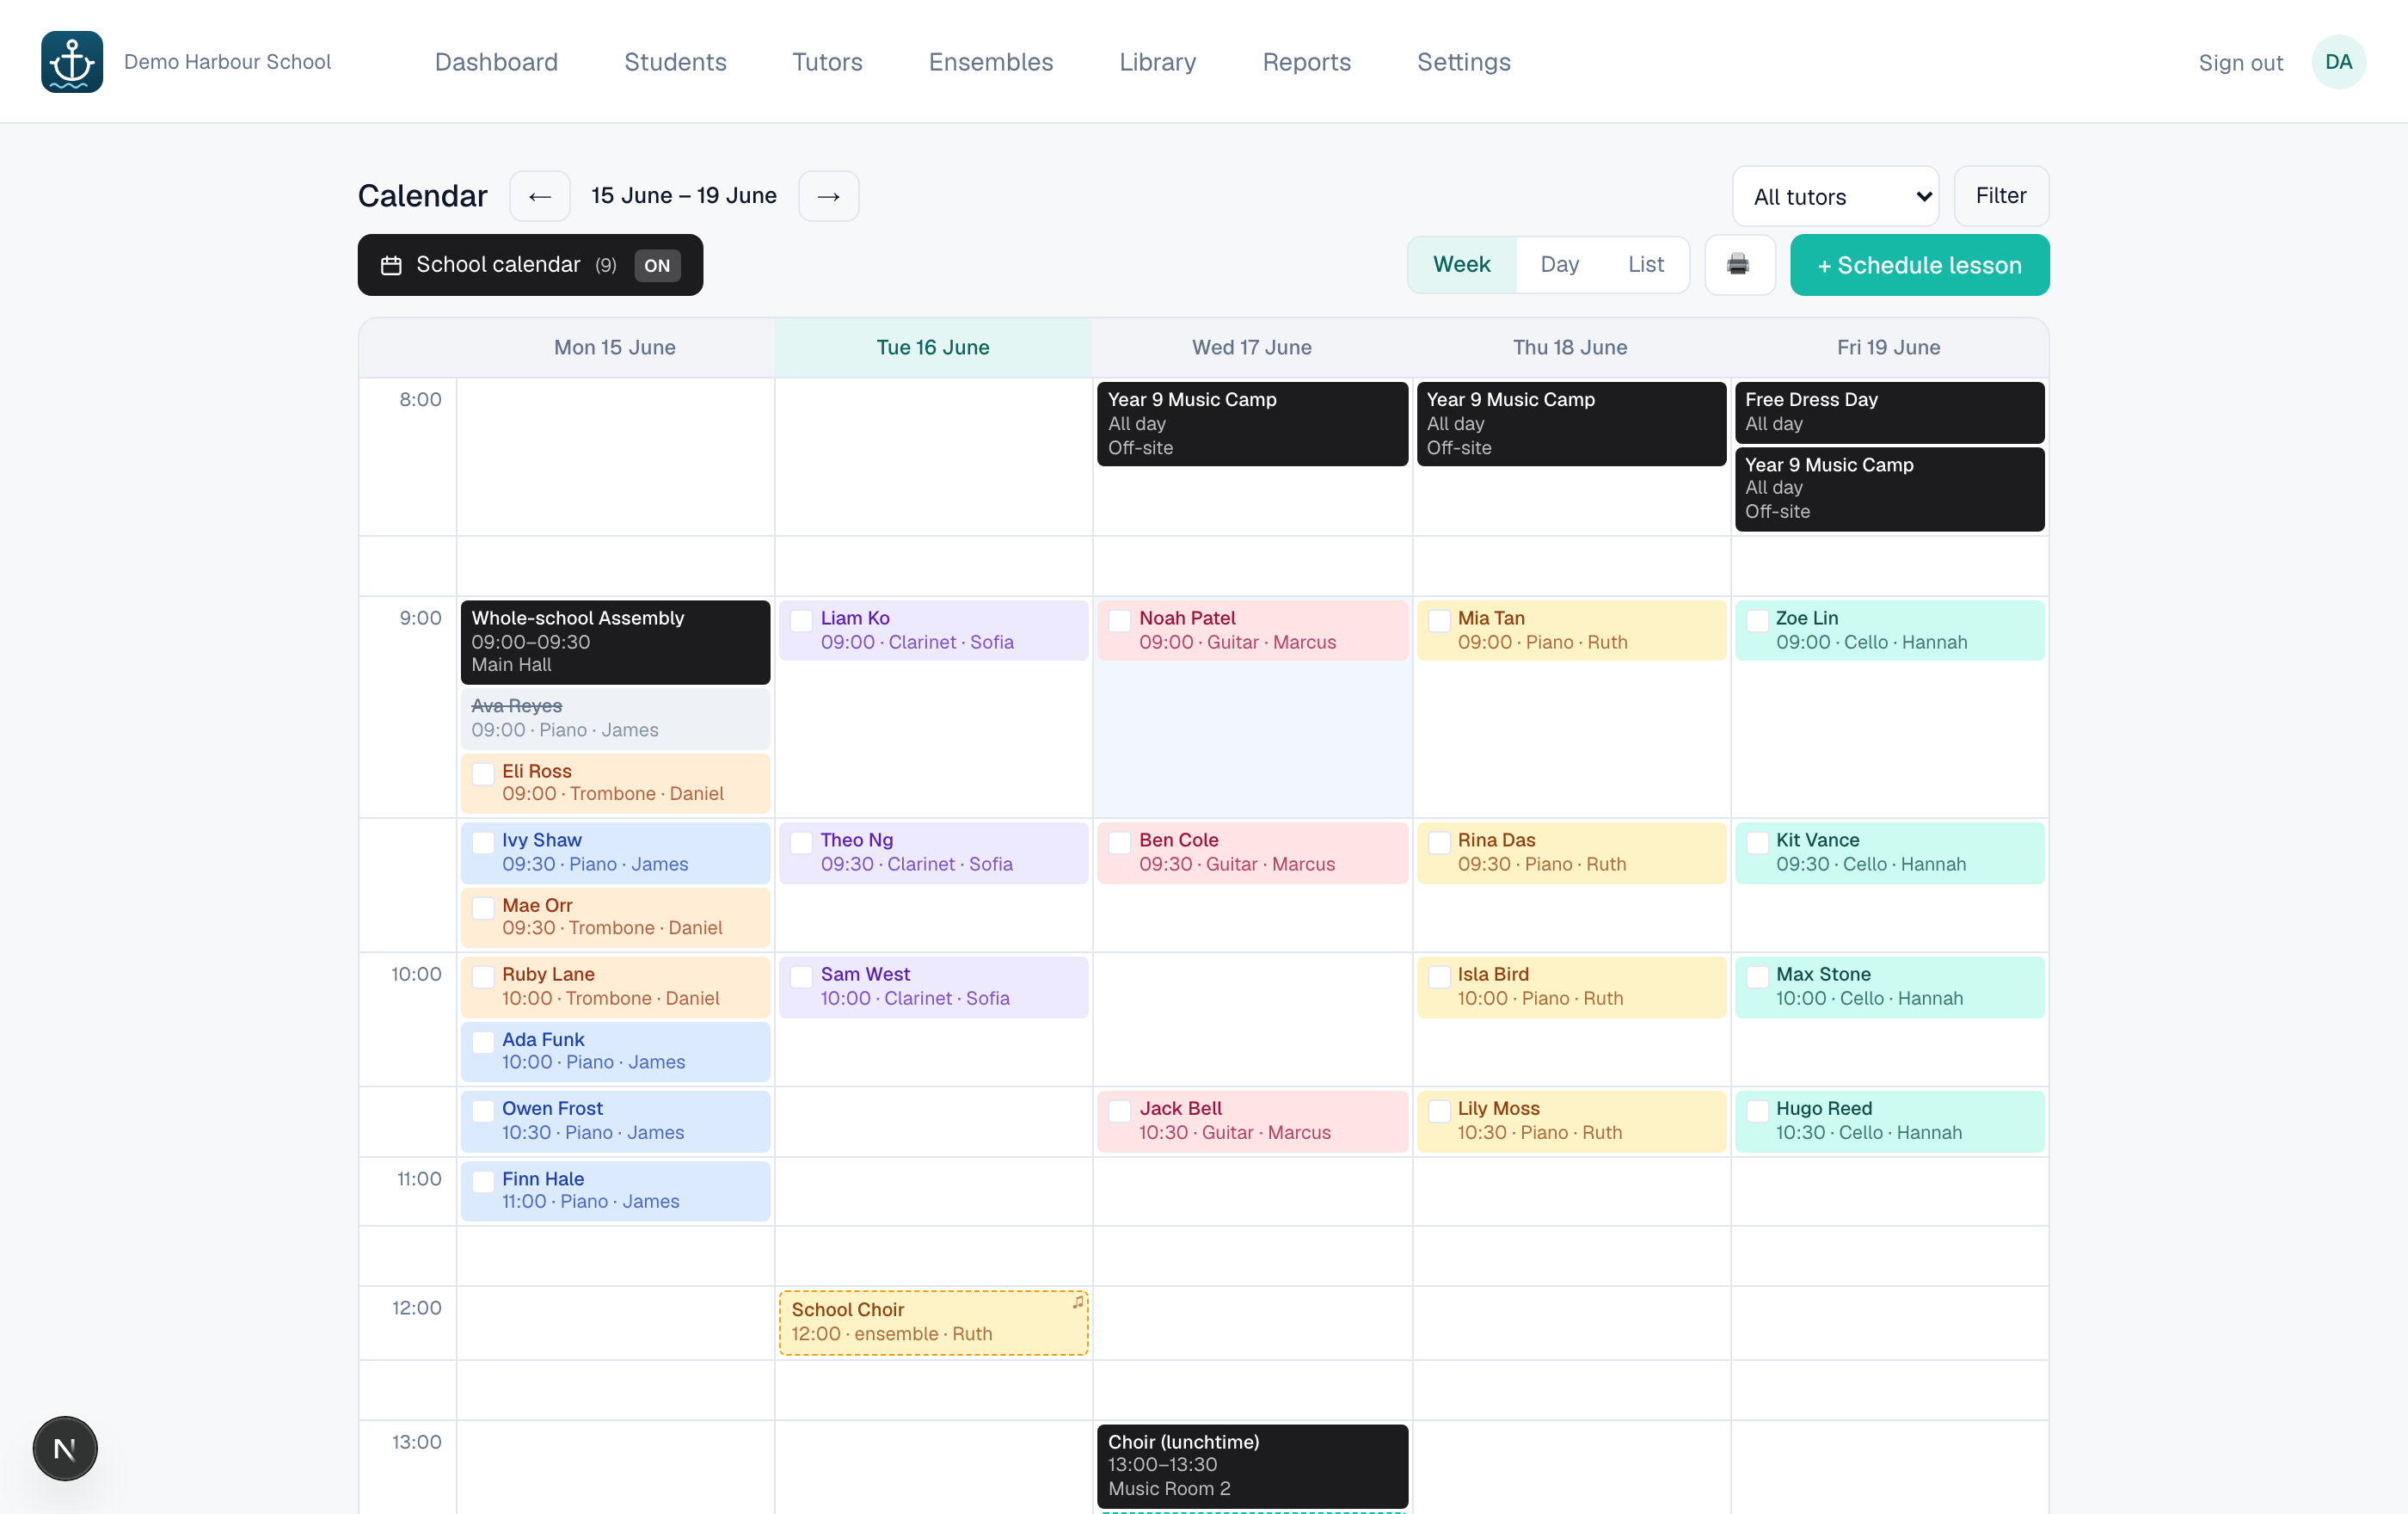Open Ada Funk piano lesson
This screenshot has width=2408, height=1514.
click(615, 1052)
